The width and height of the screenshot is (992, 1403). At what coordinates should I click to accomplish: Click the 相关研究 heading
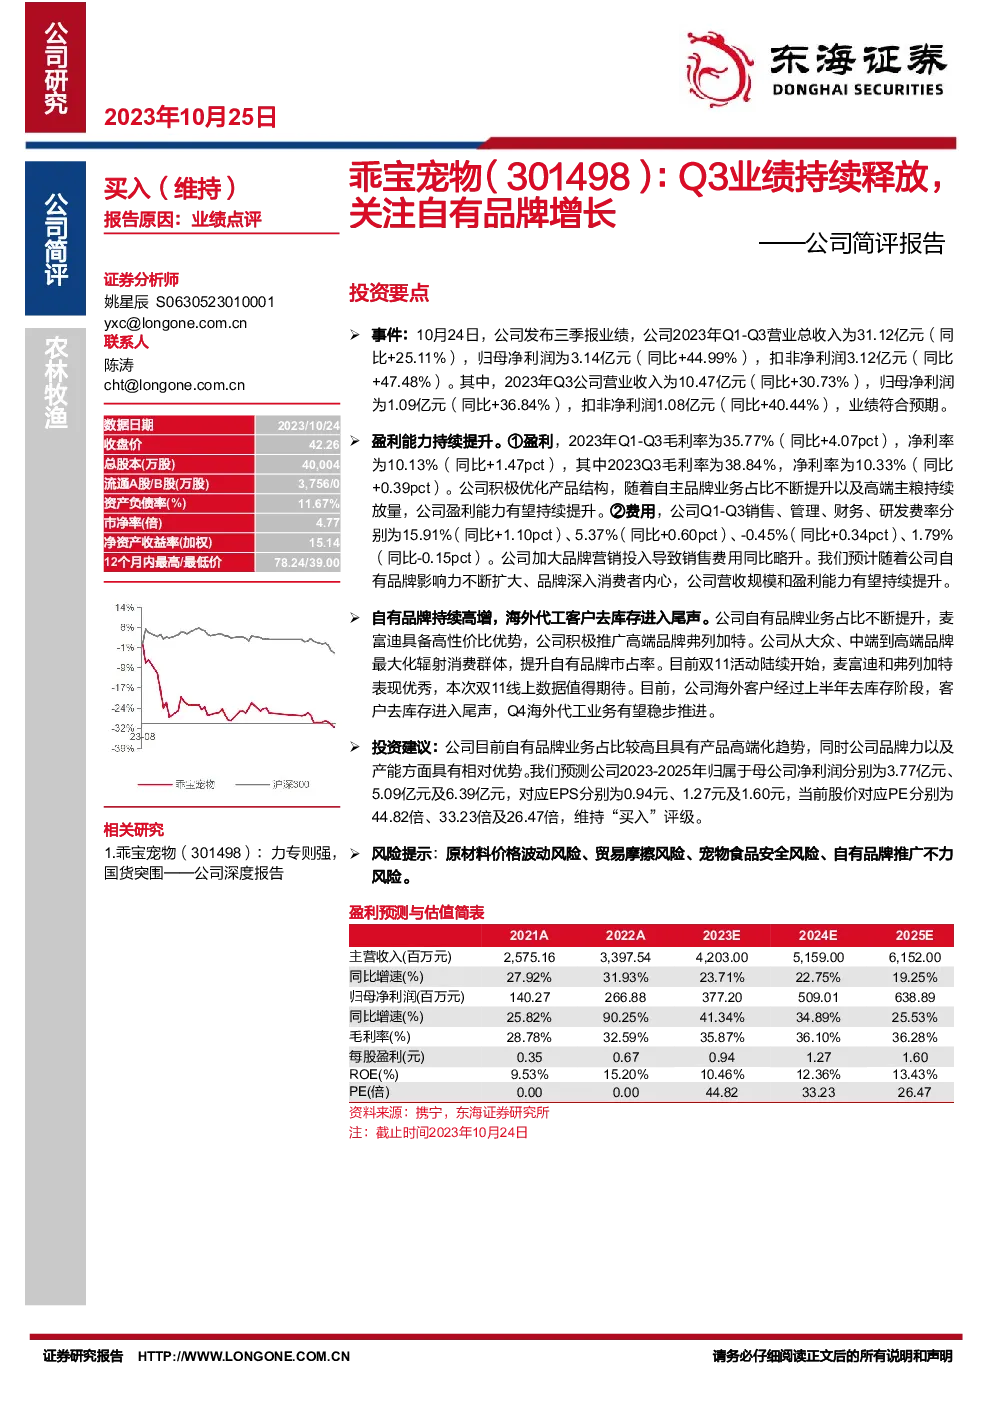click(x=134, y=830)
